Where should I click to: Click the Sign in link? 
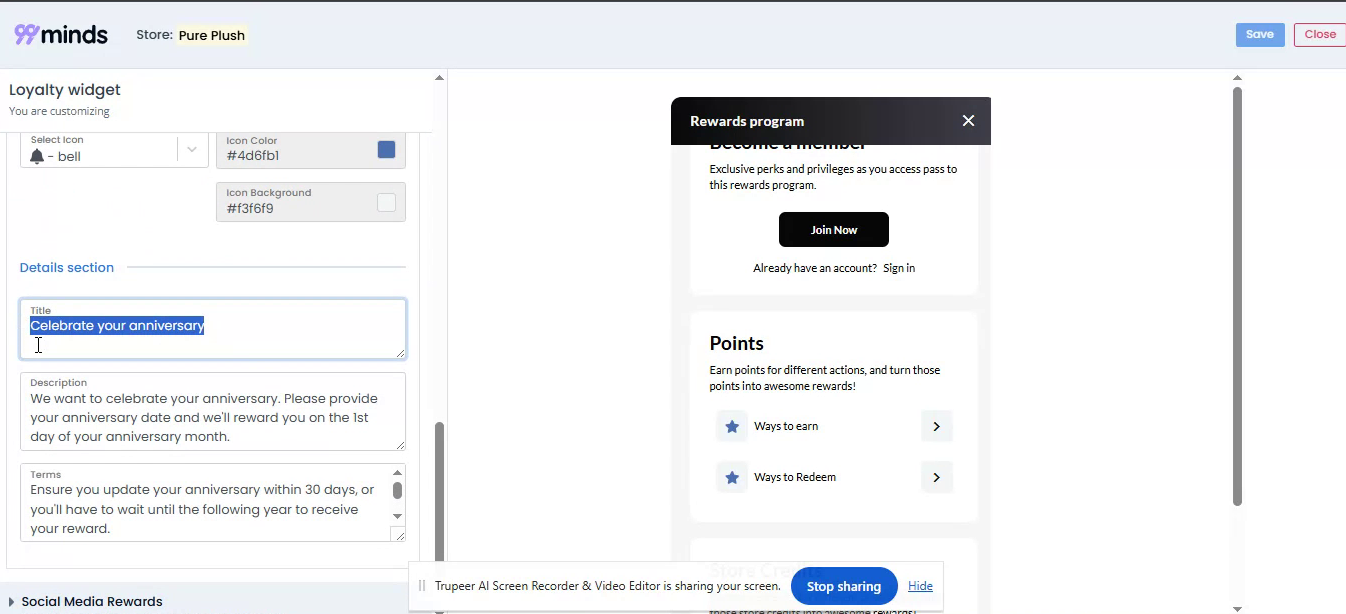click(x=899, y=268)
